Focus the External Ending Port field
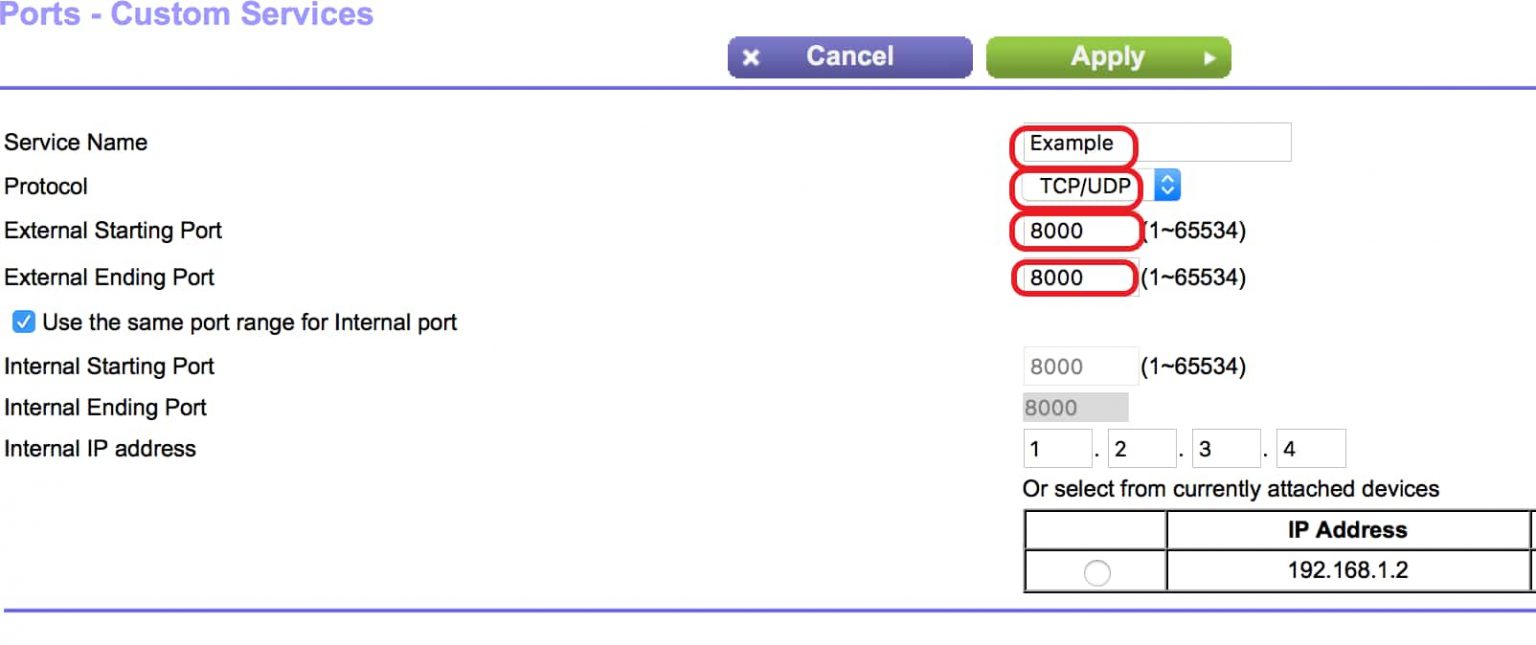Viewport: 1536px width, 645px height. (x=1076, y=277)
